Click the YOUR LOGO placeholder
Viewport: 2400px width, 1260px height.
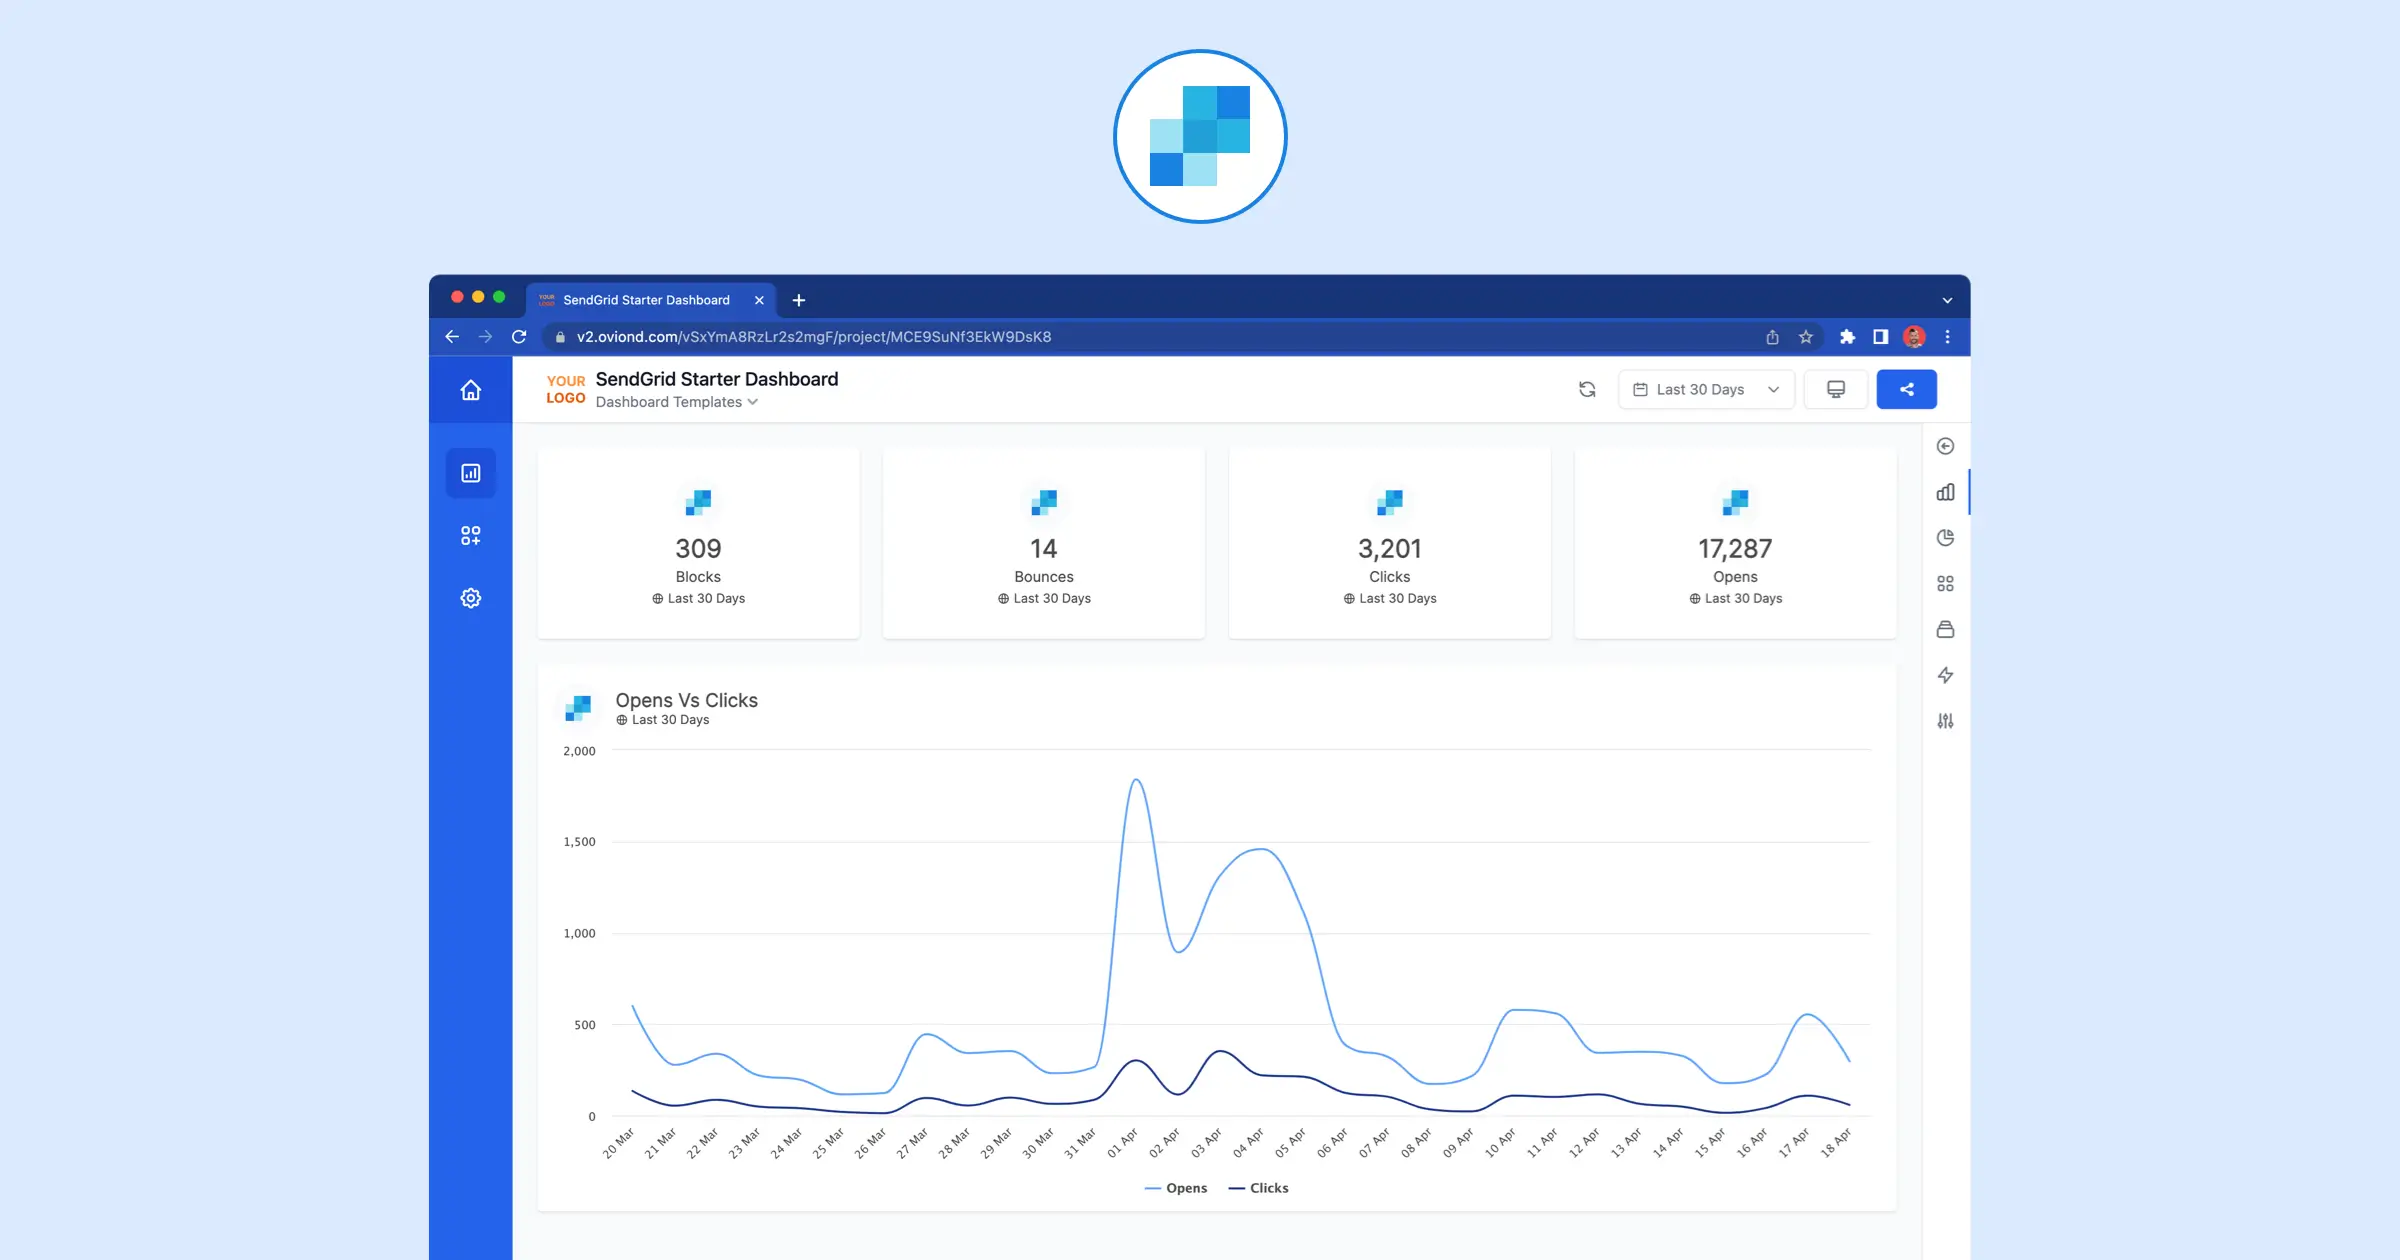point(566,389)
